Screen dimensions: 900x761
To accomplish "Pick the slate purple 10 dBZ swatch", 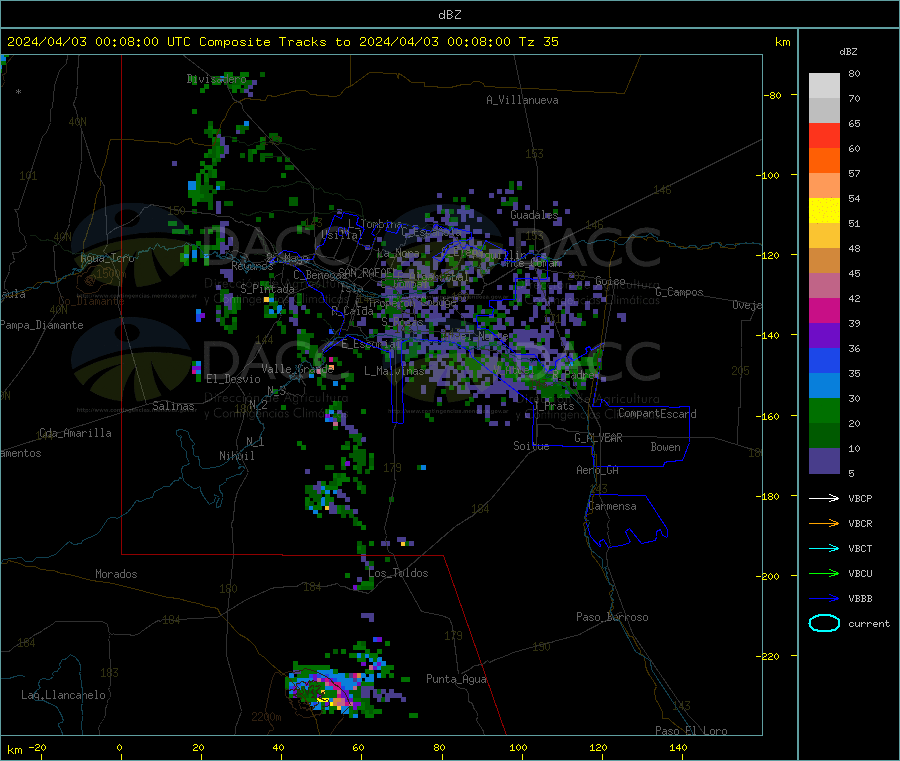I will 824,461.
